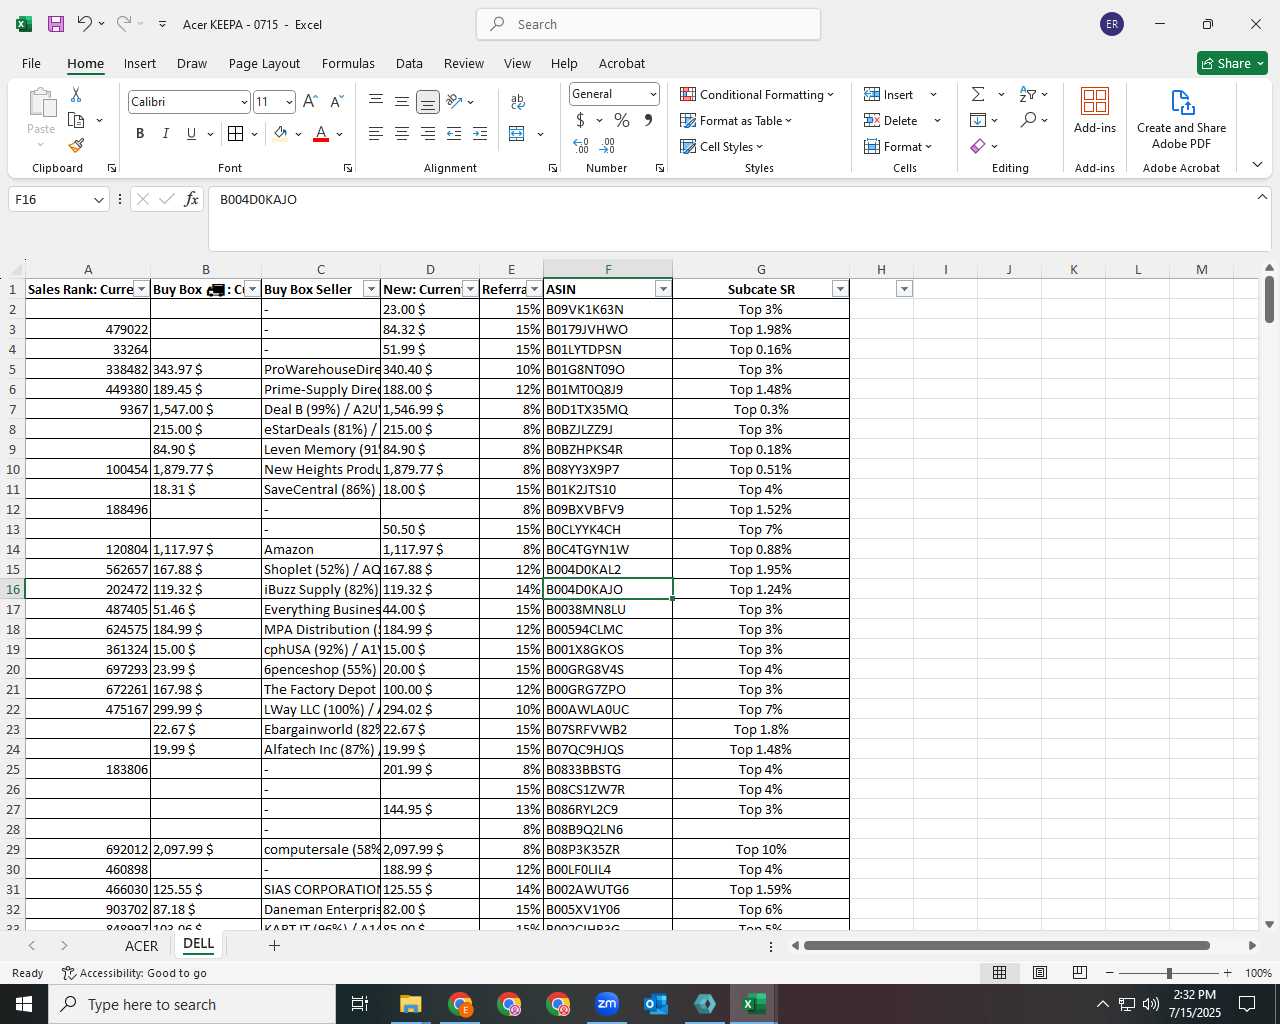This screenshot has height=1024, width=1280.
Task: Click the zoom slider handle
Action: coord(1168,973)
